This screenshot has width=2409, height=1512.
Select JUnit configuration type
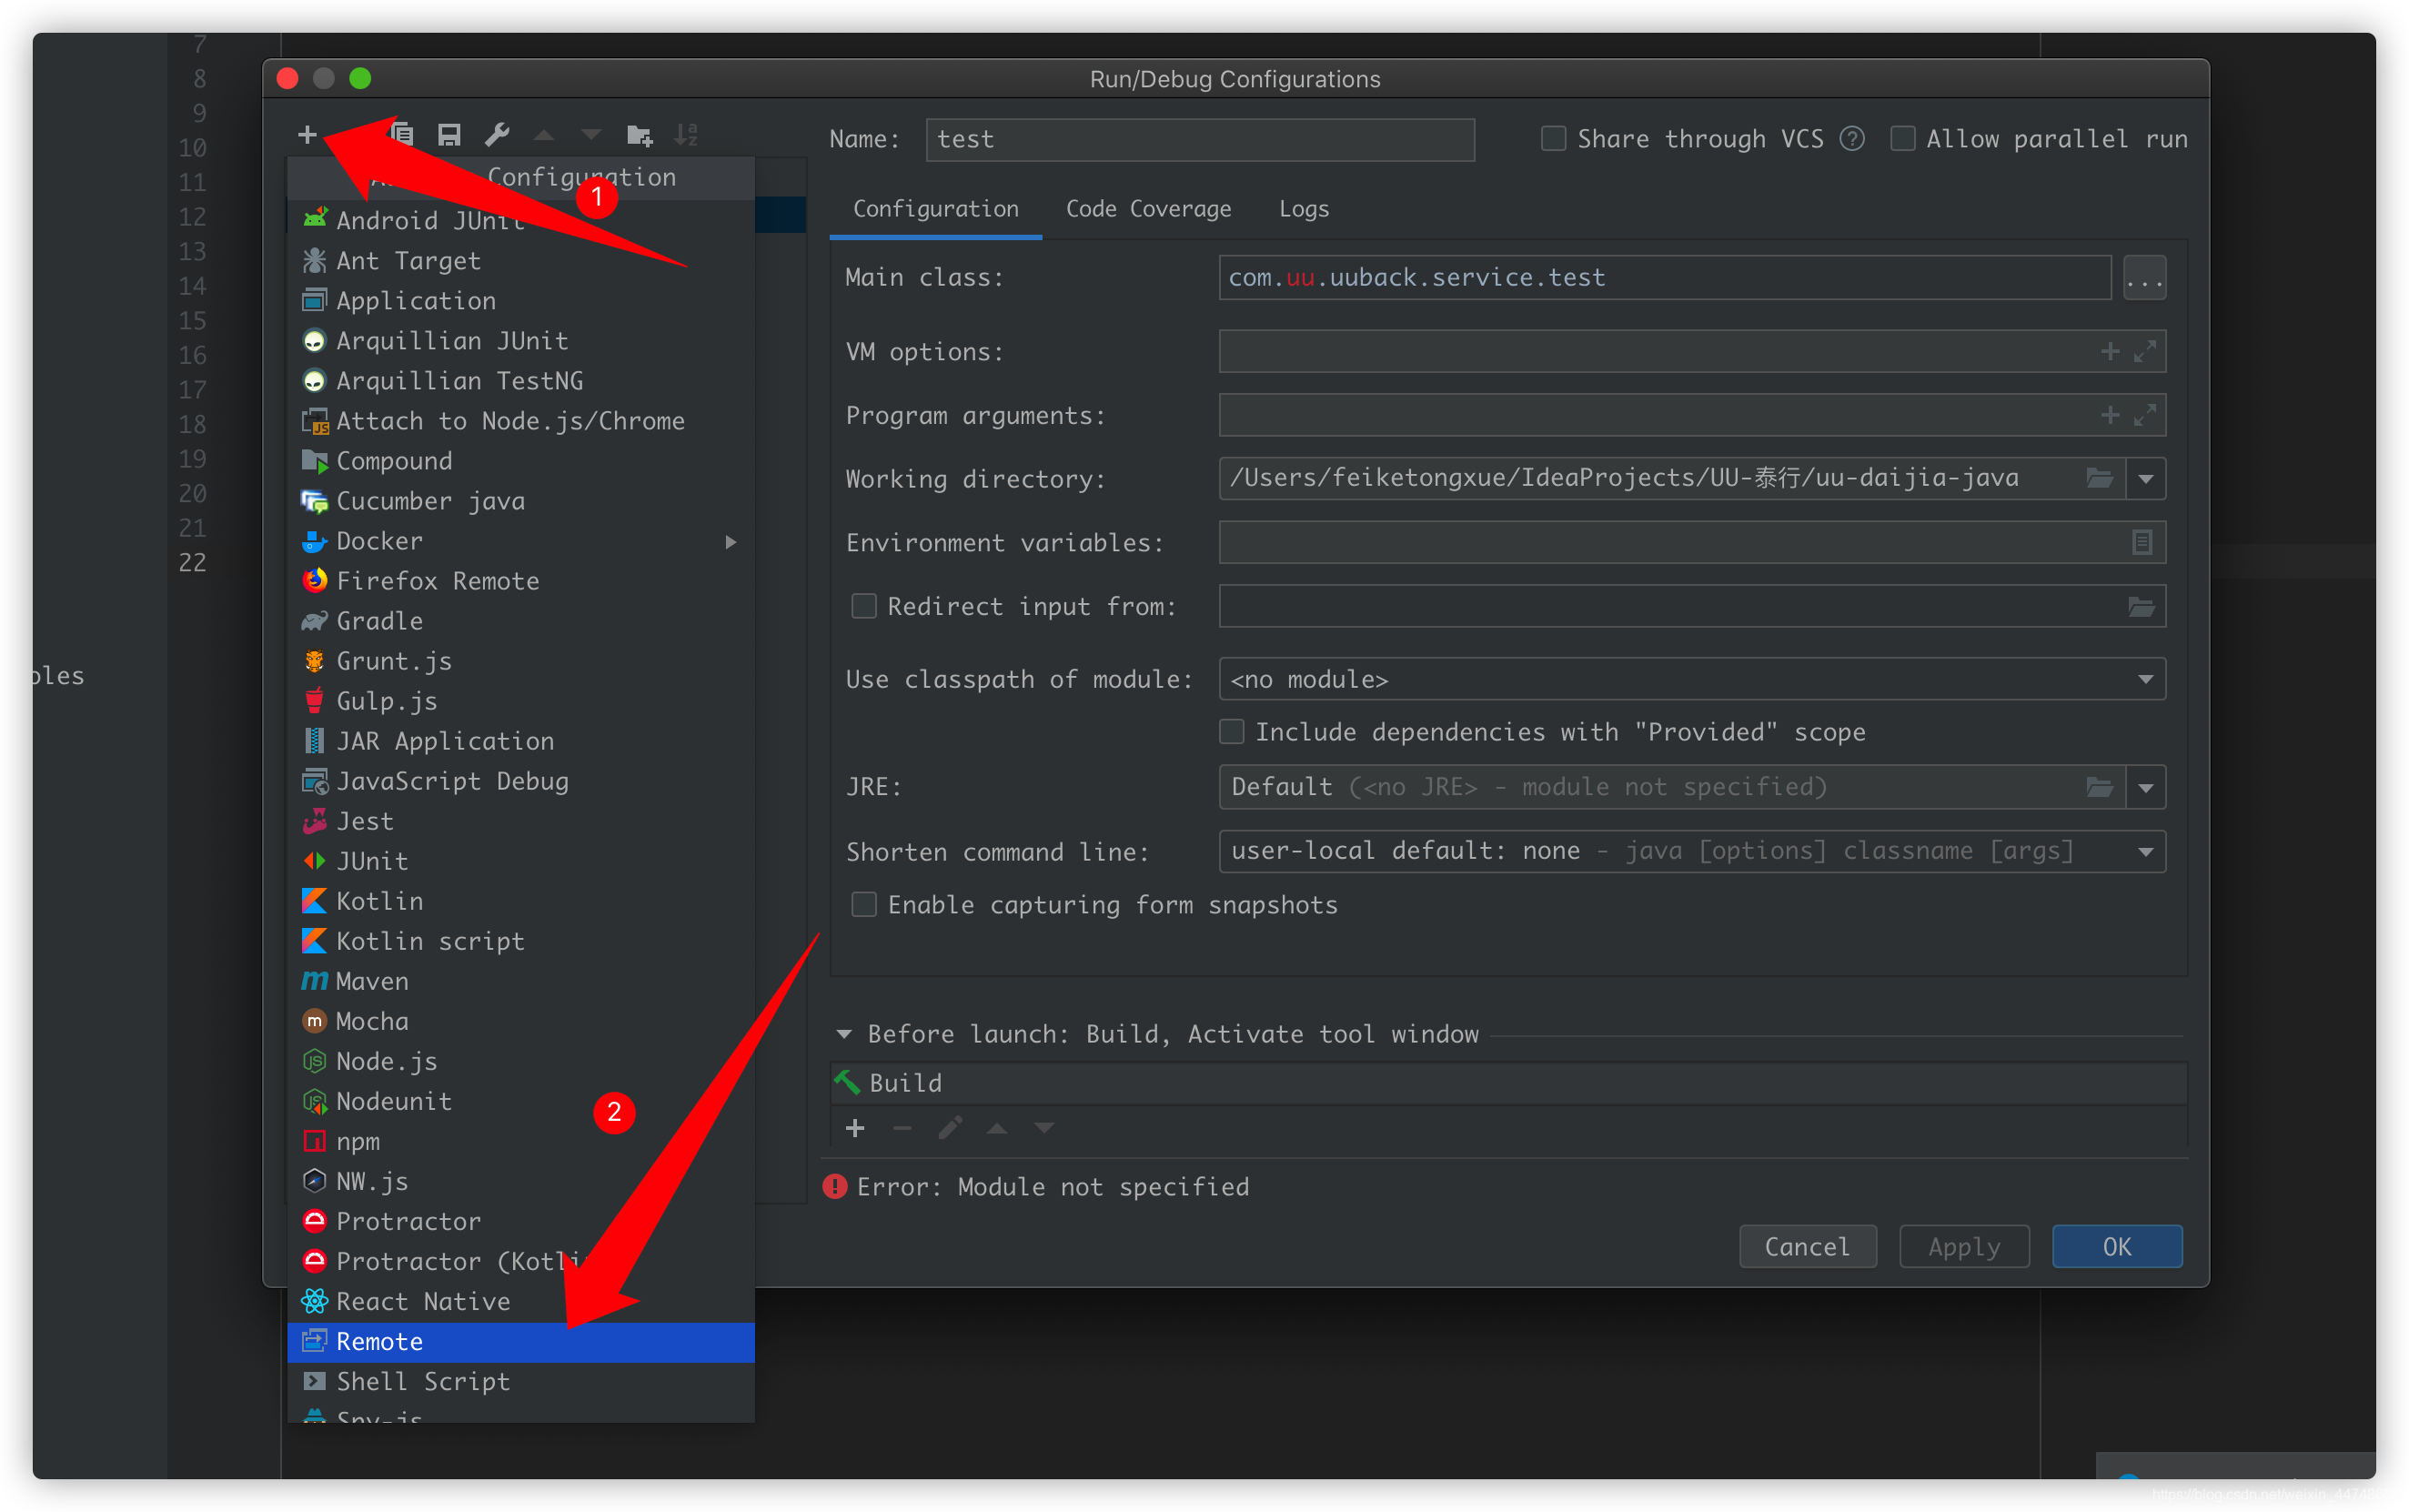(521, 862)
